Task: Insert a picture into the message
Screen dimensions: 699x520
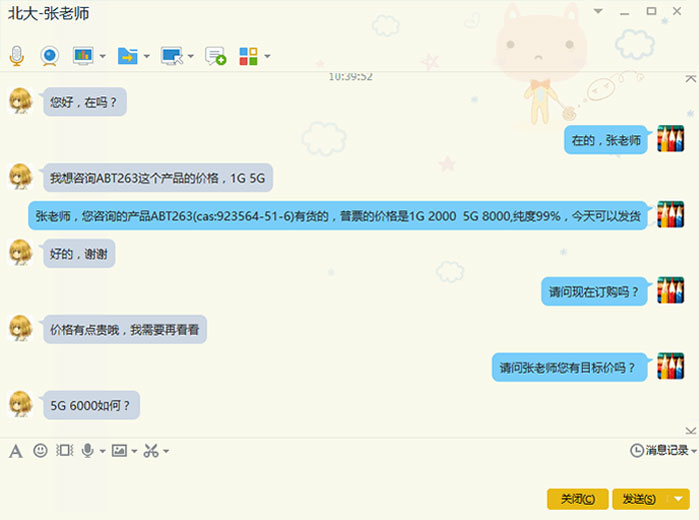Action: (119, 451)
